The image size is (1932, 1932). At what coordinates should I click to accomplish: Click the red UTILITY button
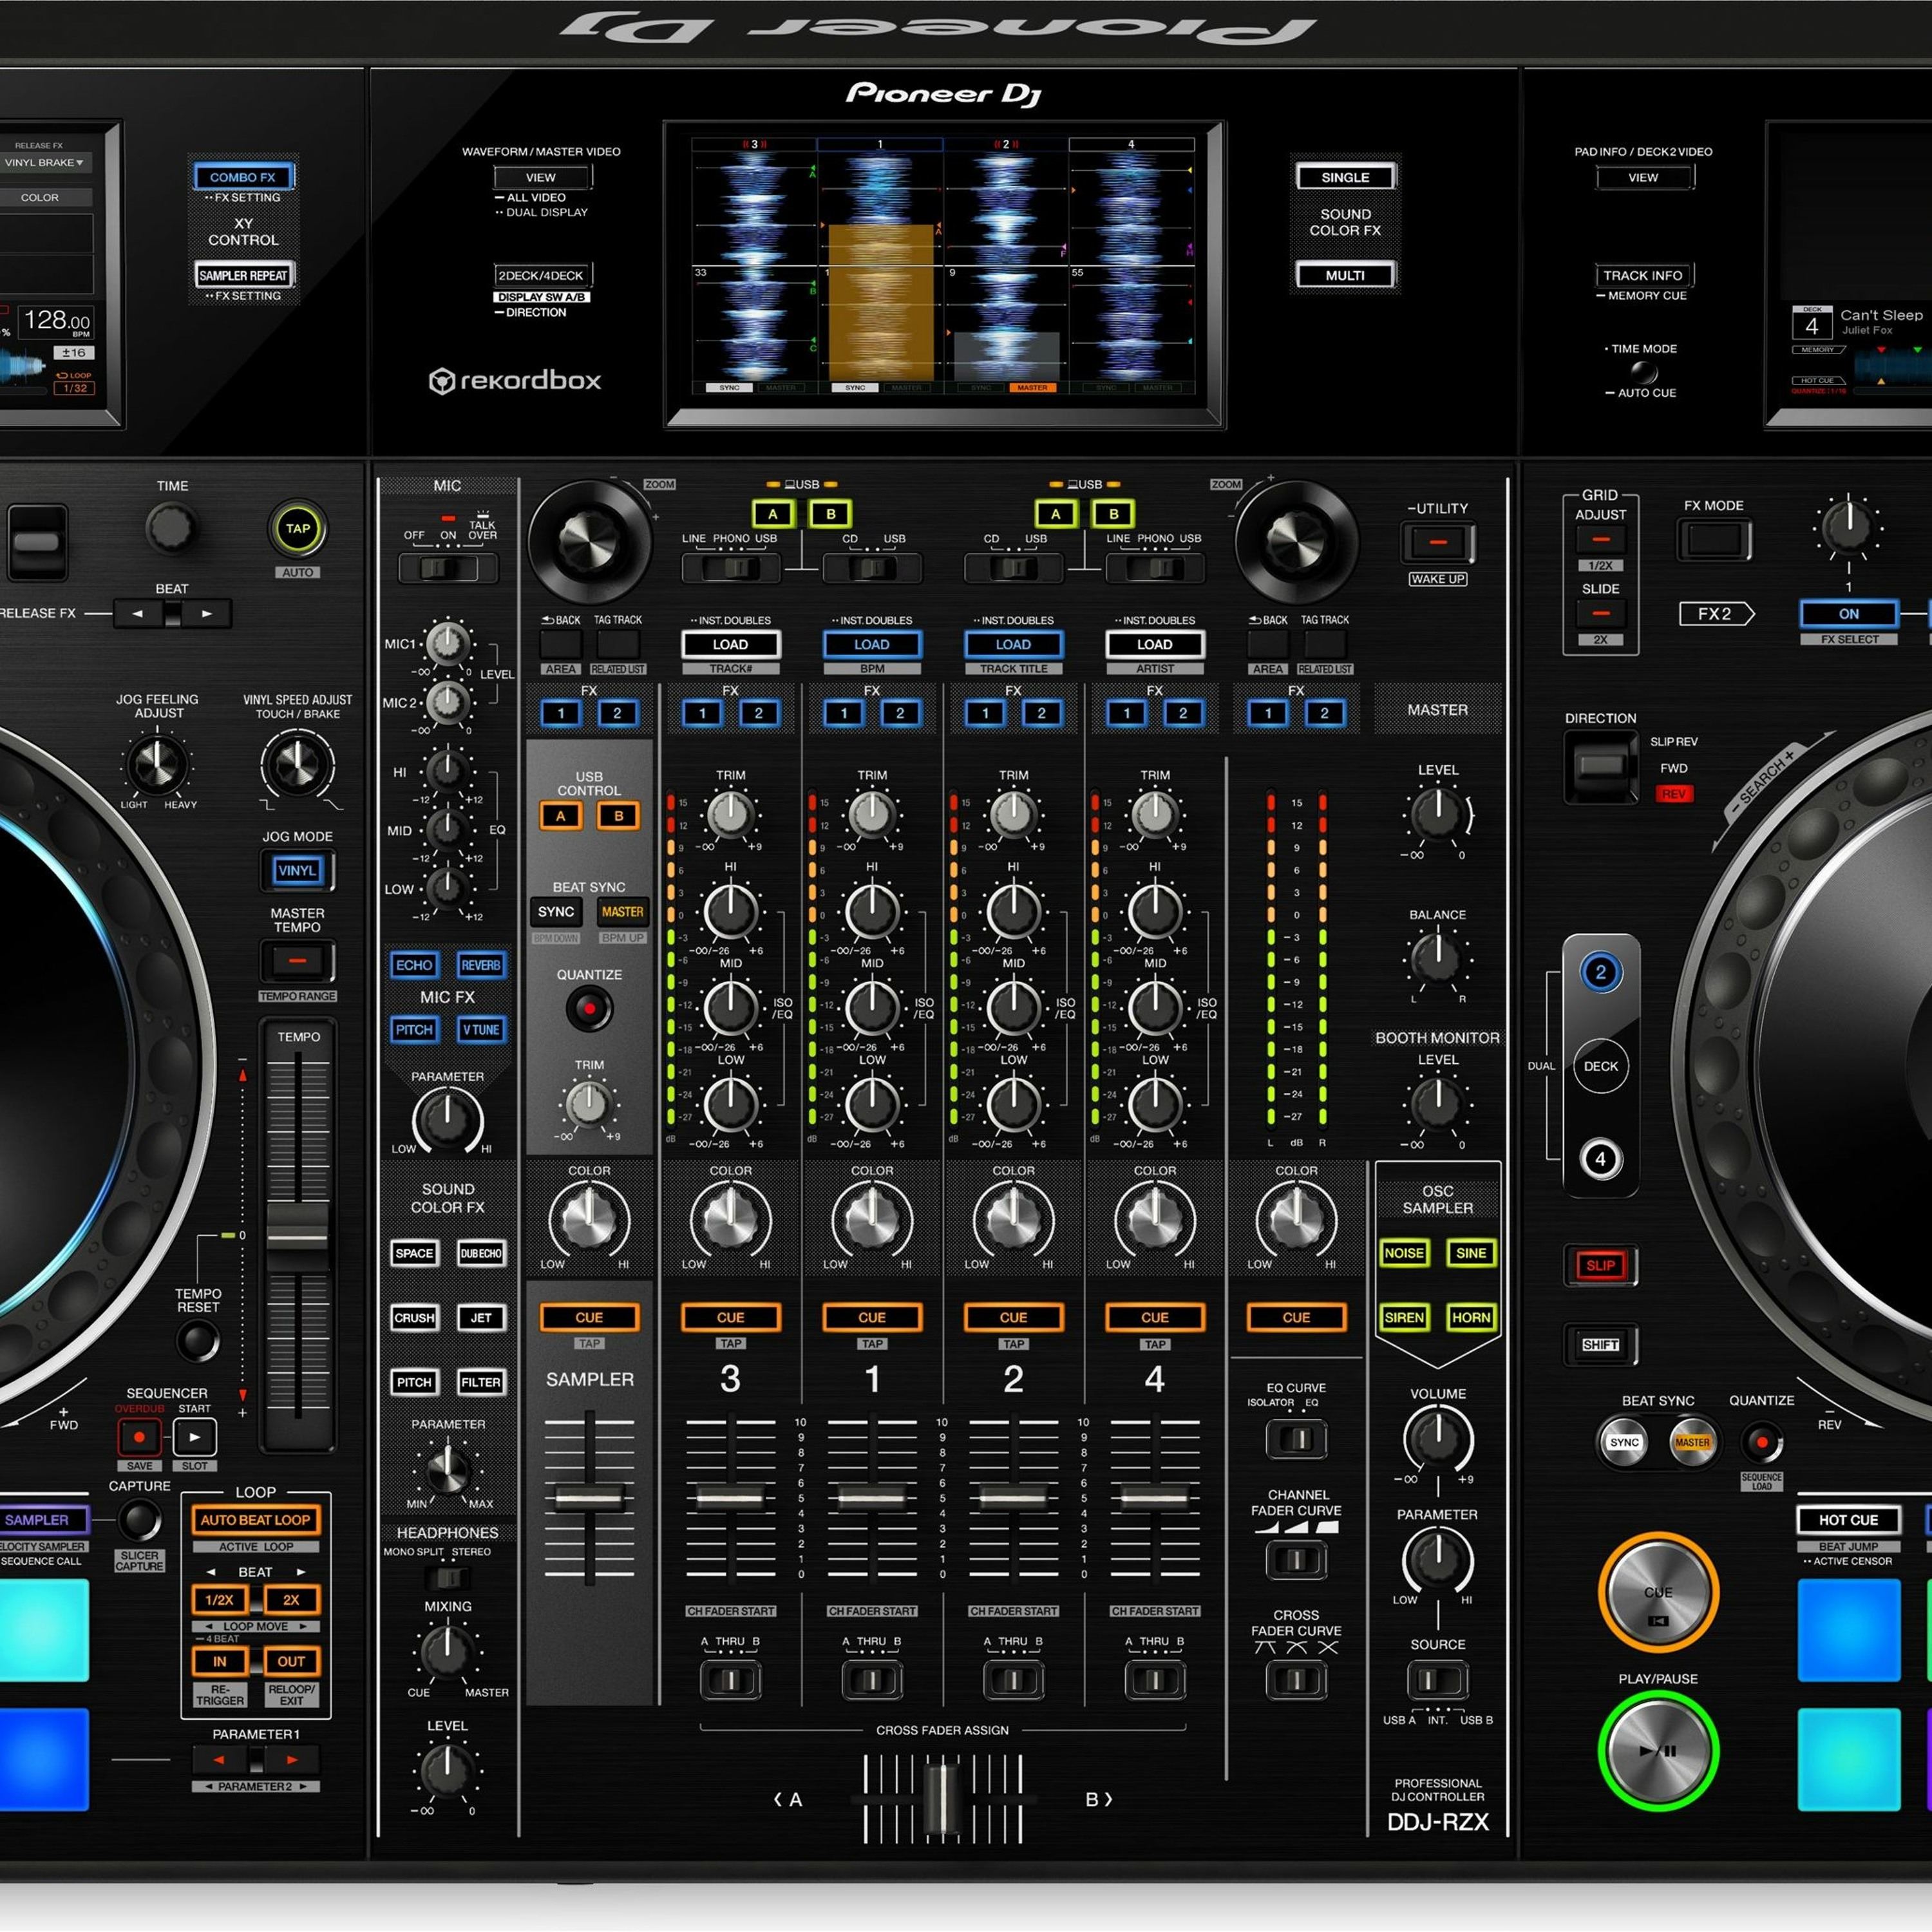(1438, 542)
